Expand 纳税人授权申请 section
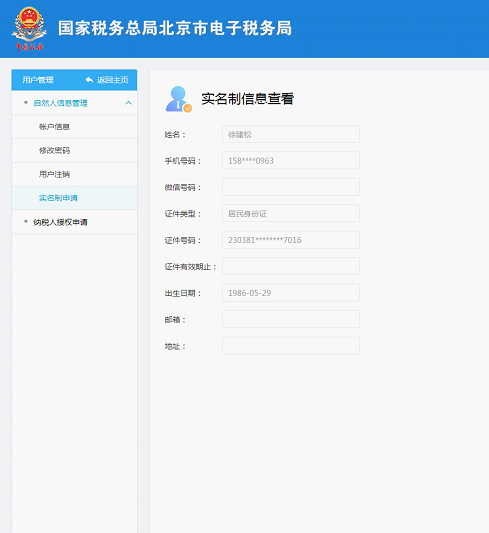 [60, 222]
